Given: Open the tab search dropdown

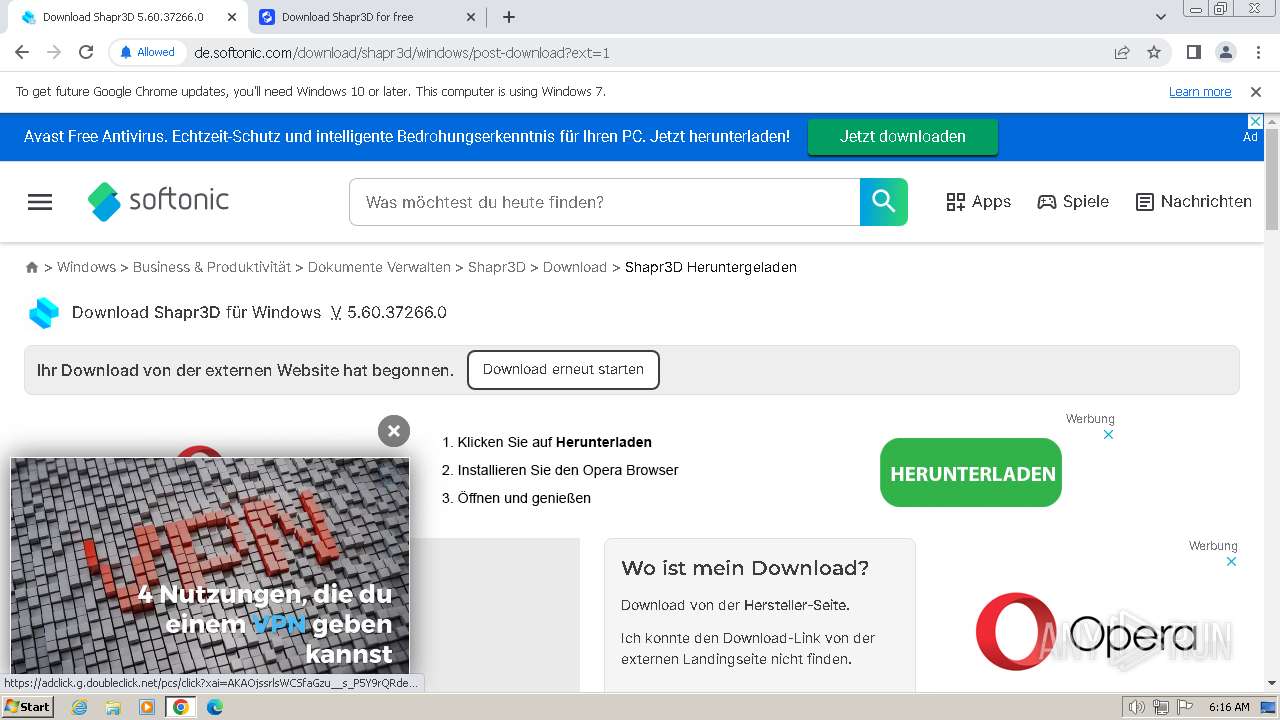Looking at the screenshot, I should click(x=1160, y=17).
